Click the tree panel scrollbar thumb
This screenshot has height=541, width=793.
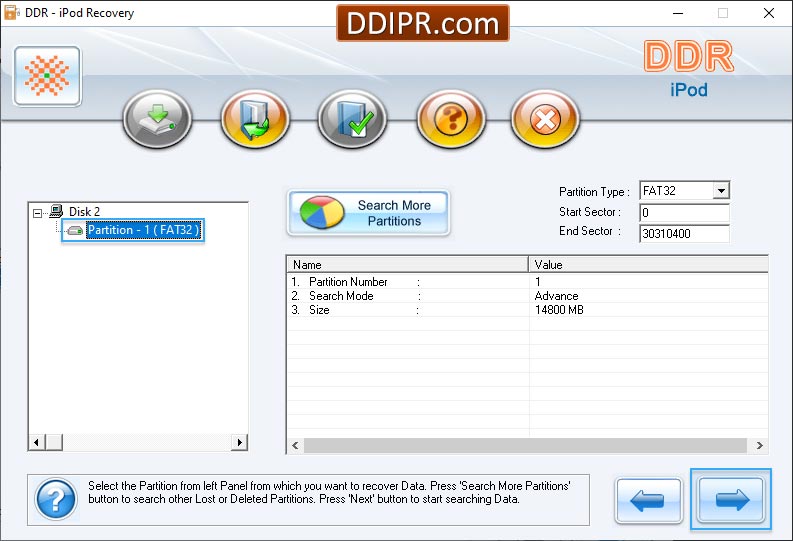click(x=54, y=442)
